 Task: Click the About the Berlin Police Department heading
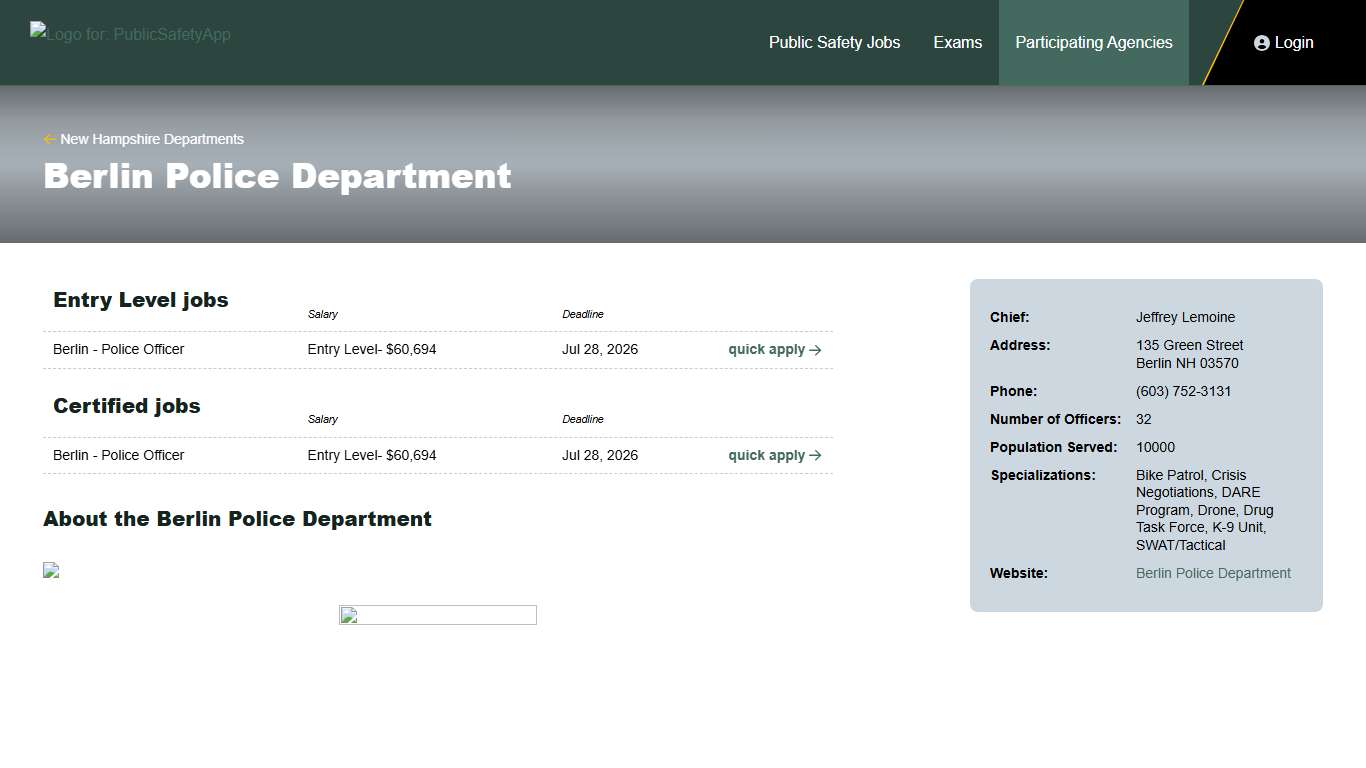pyautogui.click(x=237, y=519)
